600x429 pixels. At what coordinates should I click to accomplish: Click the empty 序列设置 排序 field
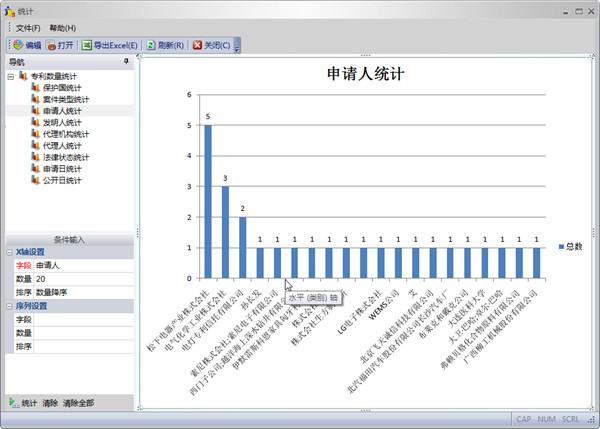click(x=84, y=347)
